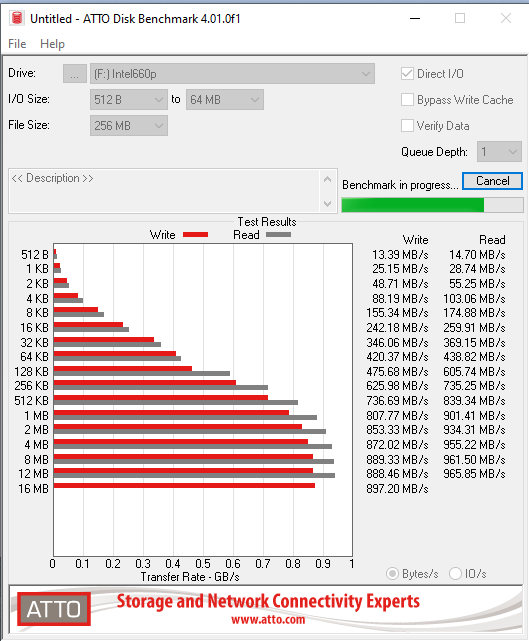Click the 16 MB red write bar

(184, 485)
